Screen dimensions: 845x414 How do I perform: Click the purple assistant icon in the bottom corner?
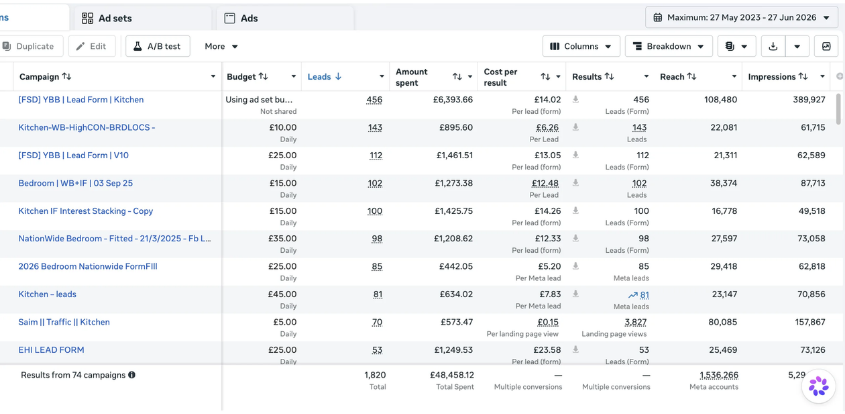coord(819,386)
